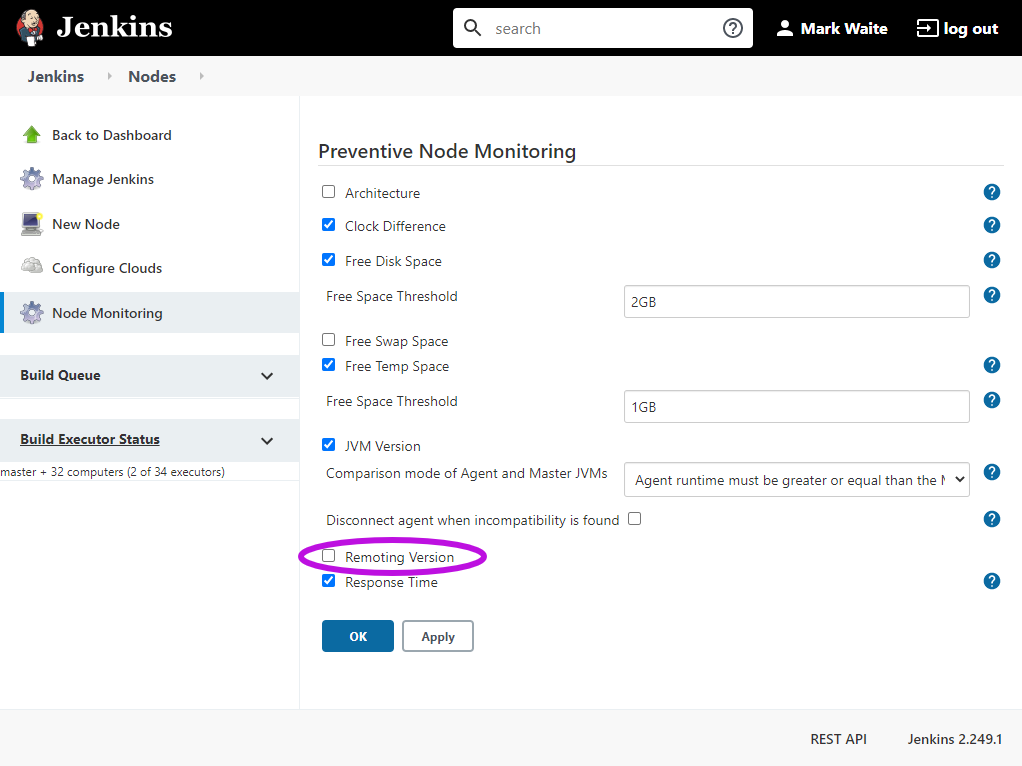
Task: Click the user profile icon beside Mark Waite
Action: click(785, 28)
